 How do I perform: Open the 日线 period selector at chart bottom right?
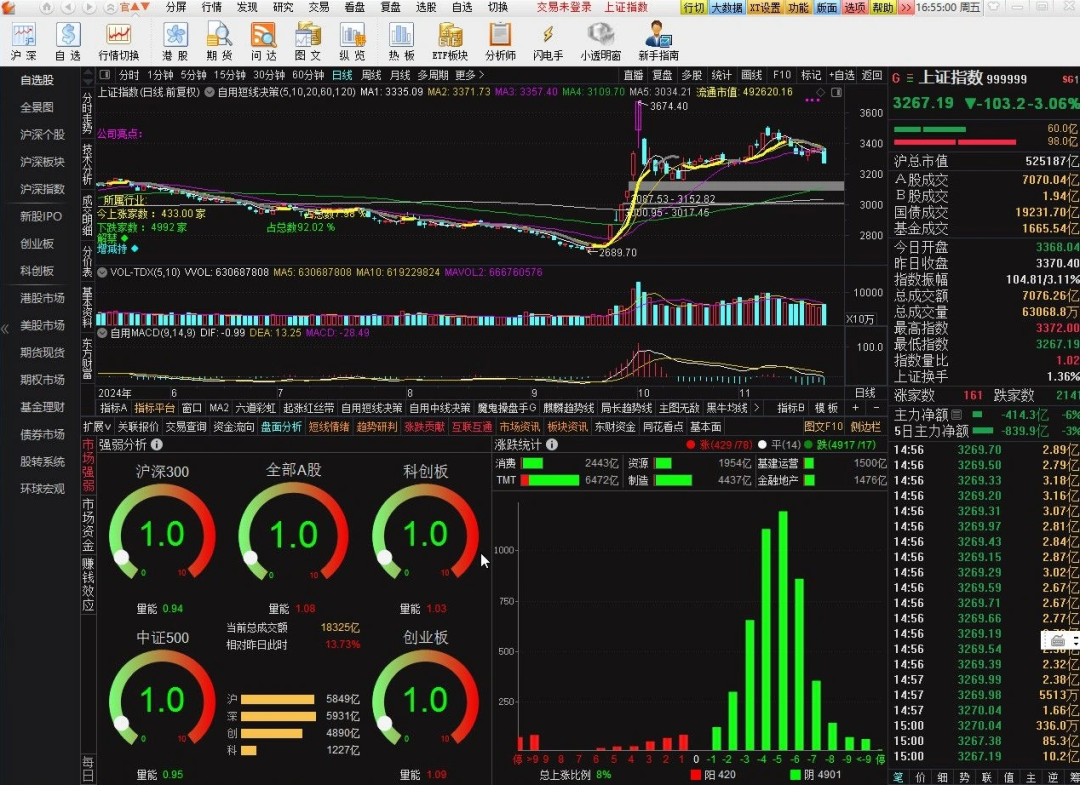864,392
